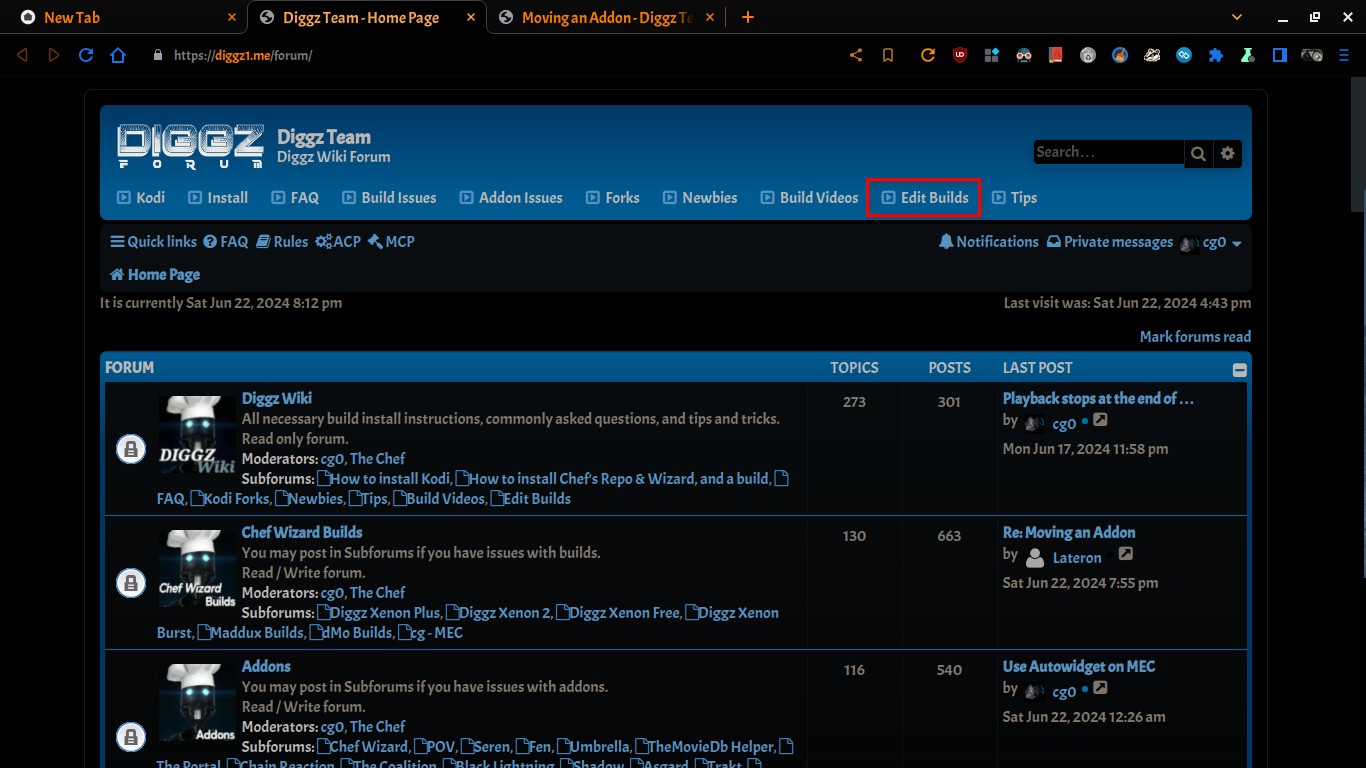
Task: Open the FAQ item in blue navigation bar
Action: click(x=295, y=198)
